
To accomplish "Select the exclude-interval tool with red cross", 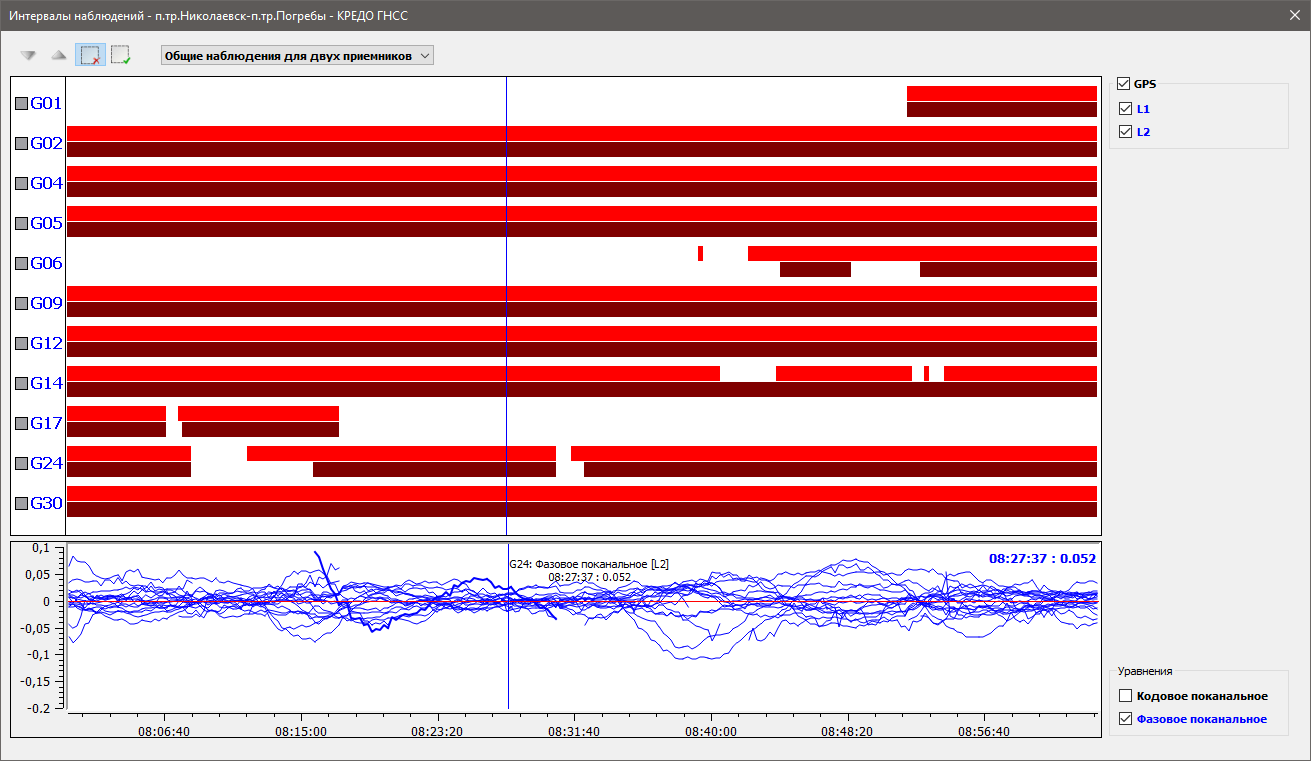I will click(90, 56).
